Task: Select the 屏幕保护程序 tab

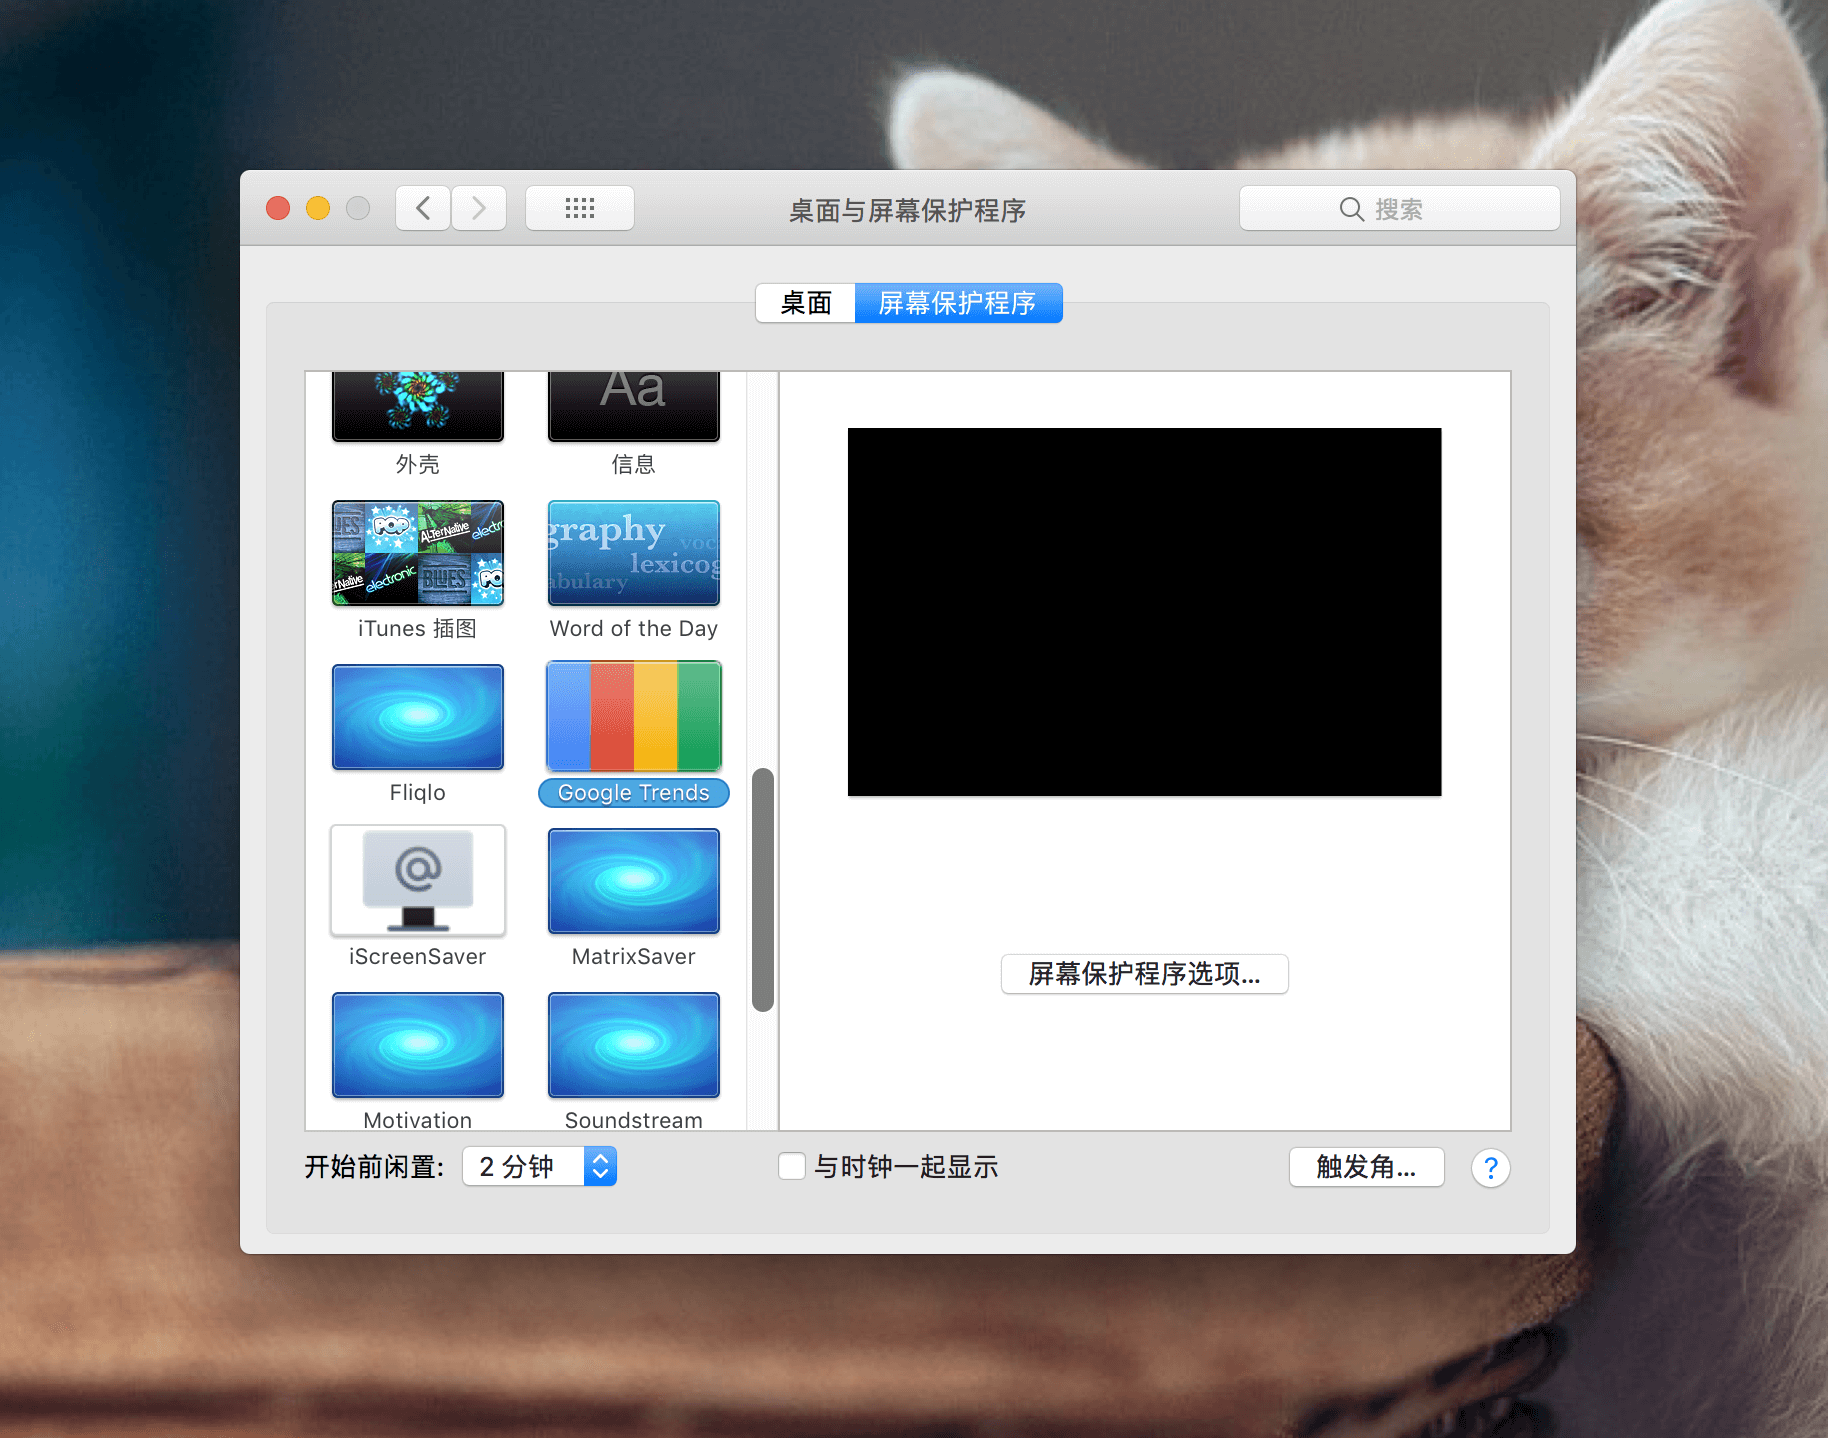Action: [958, 303]
